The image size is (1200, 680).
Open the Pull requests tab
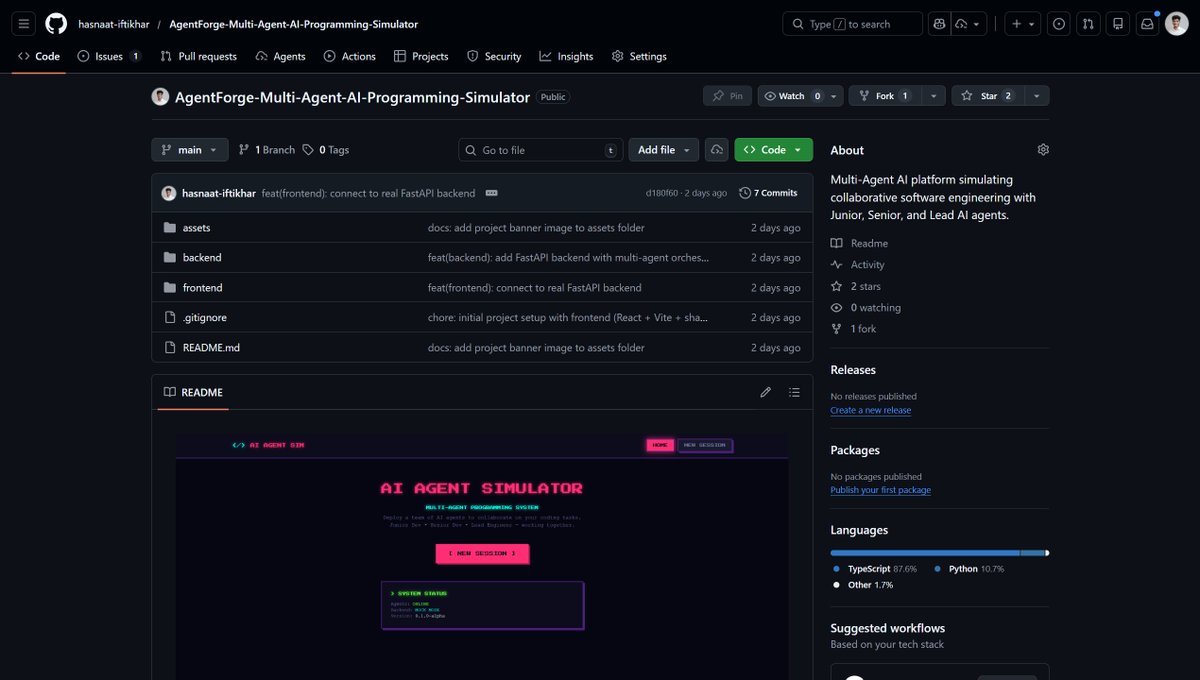pyautogui.click(x=198, y=56)
